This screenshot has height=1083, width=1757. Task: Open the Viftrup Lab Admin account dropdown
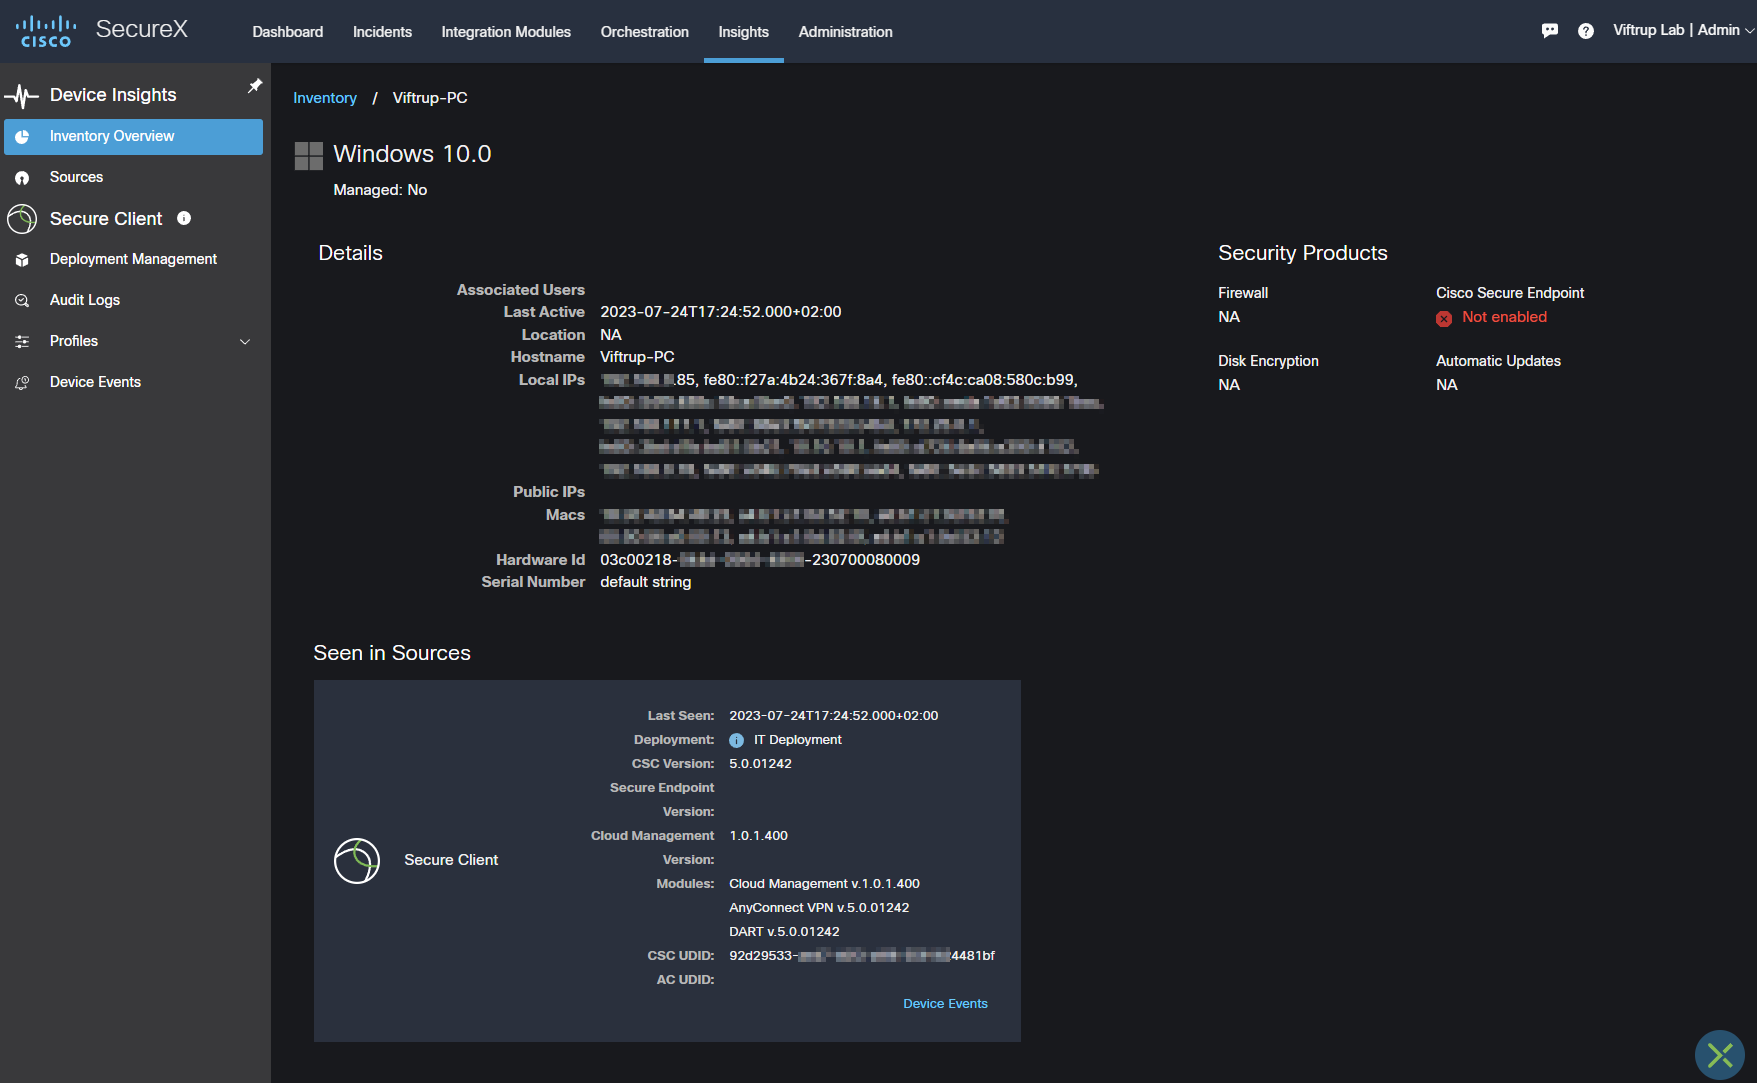[1682, 31]
